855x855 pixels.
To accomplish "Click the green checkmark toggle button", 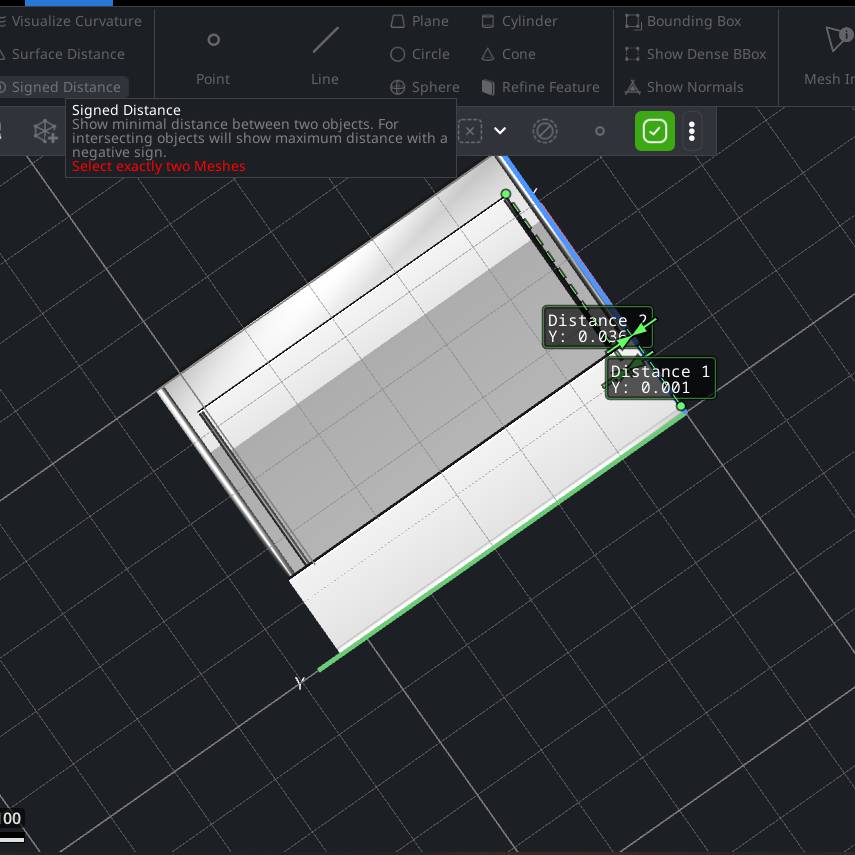I will coord(655,131).
